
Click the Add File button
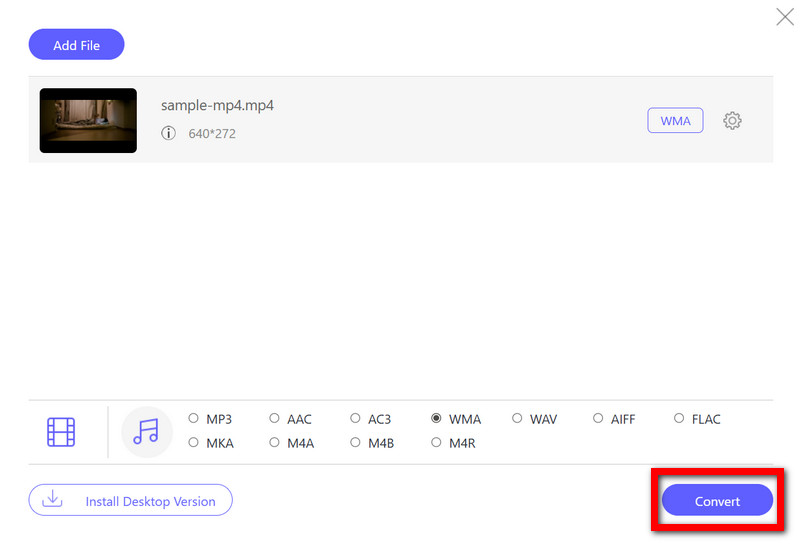point(77,44)
